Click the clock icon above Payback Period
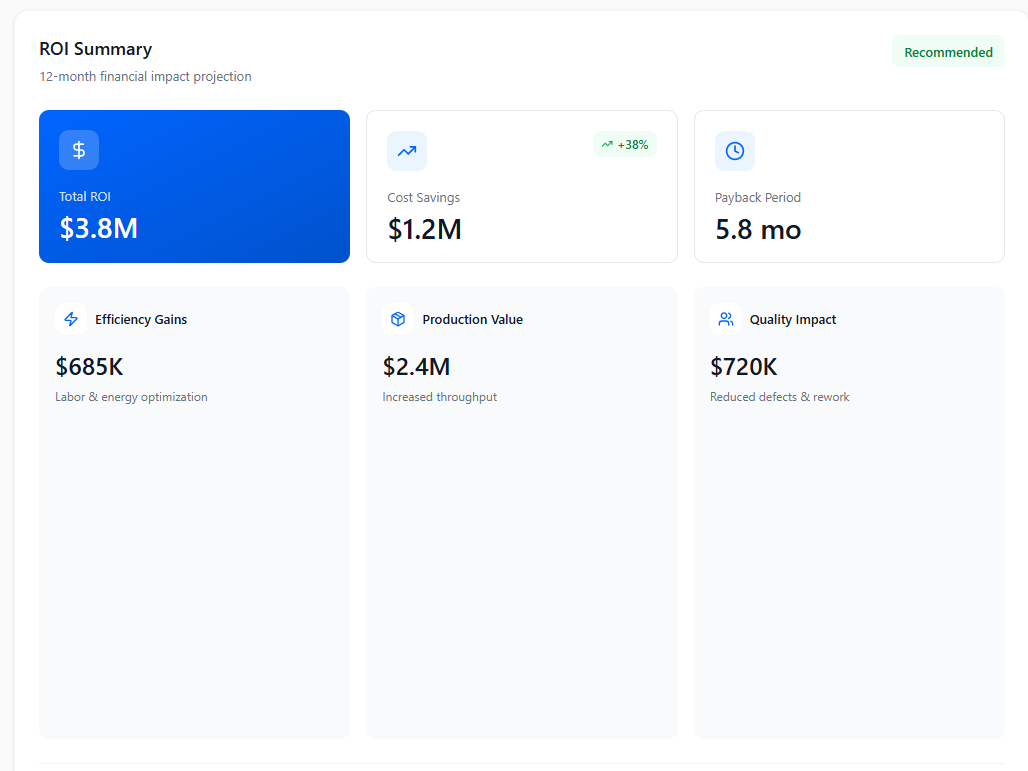The image size is (1028, 771). pos(735,151)
